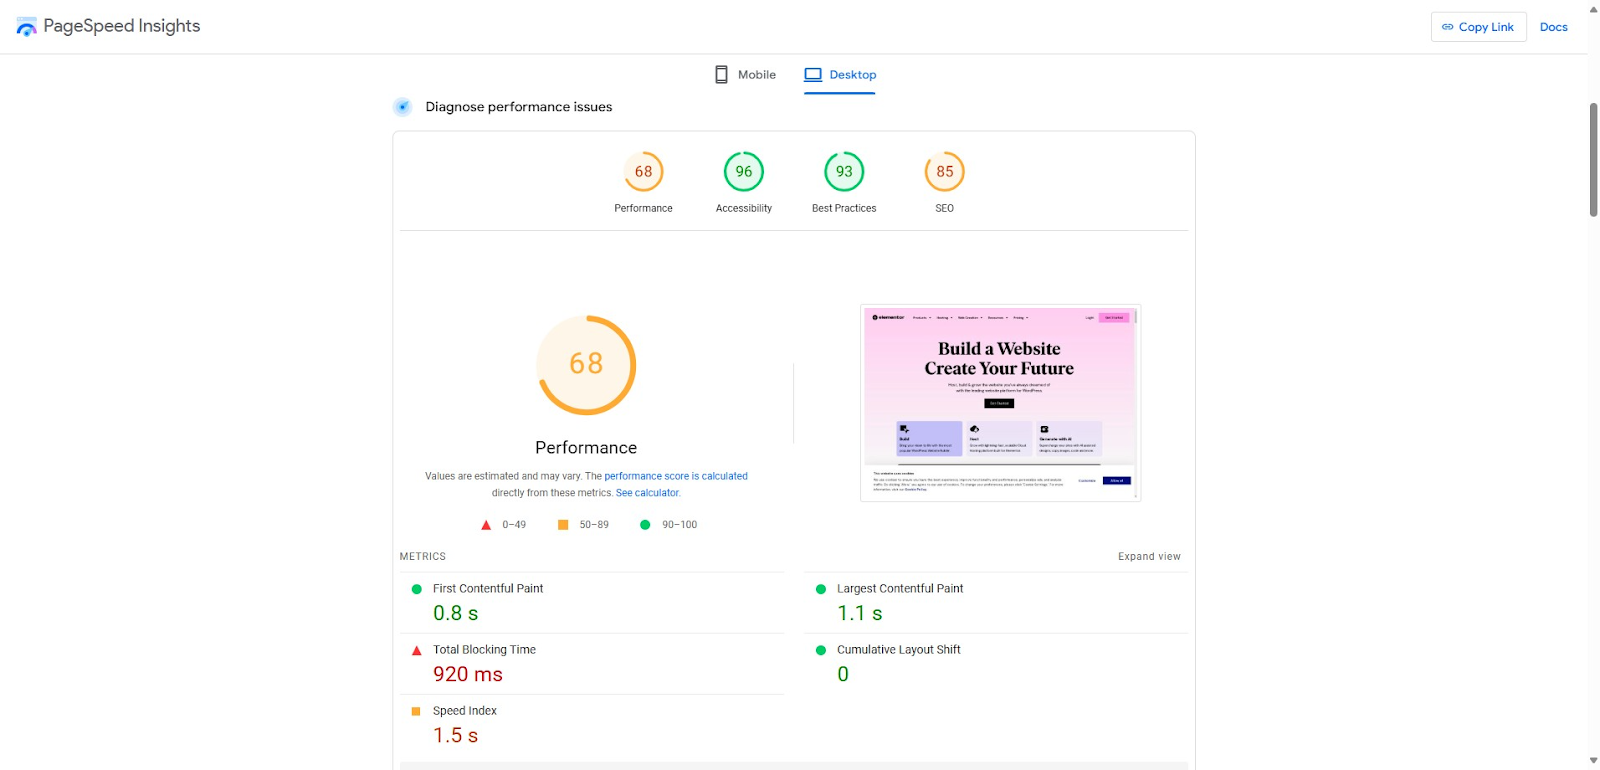
Task: Click the Diagnose performance issues icon
Action: 402,107
